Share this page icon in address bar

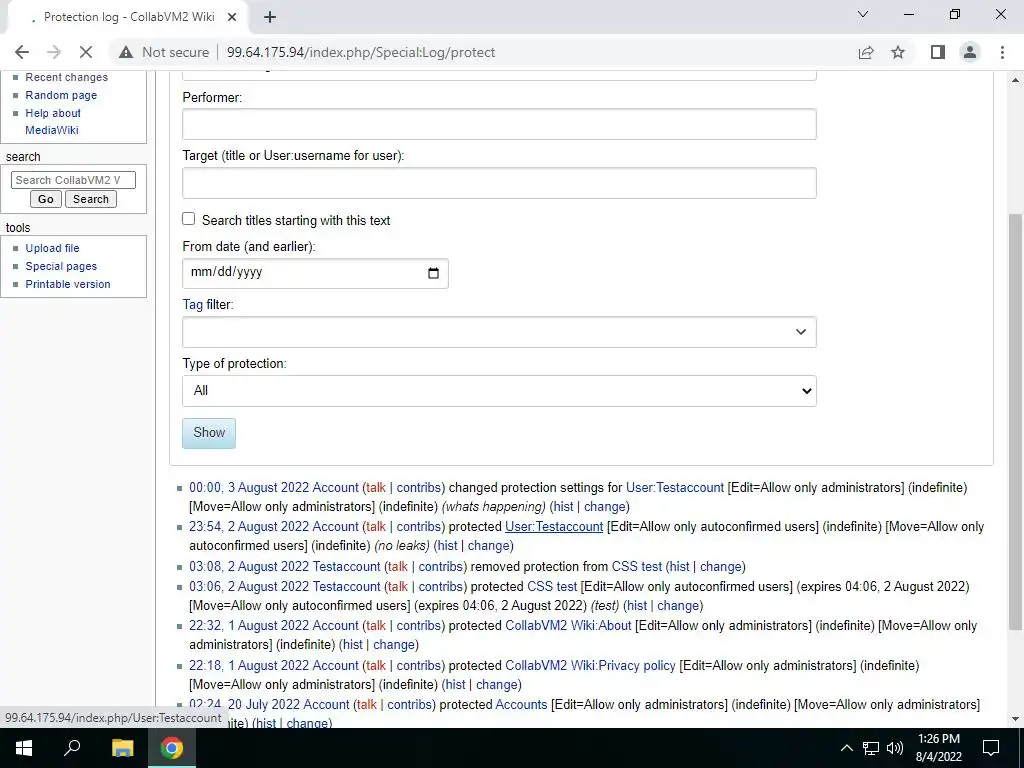866,52
